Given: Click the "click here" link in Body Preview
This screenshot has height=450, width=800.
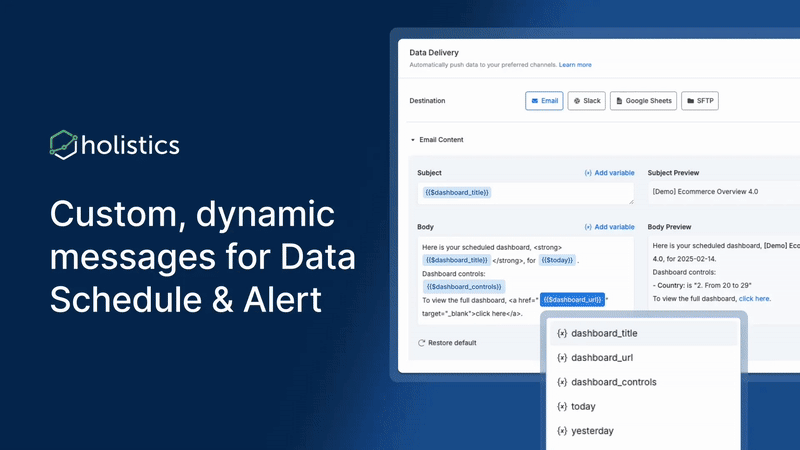Looking at the screenshot, I should (754, 298).
